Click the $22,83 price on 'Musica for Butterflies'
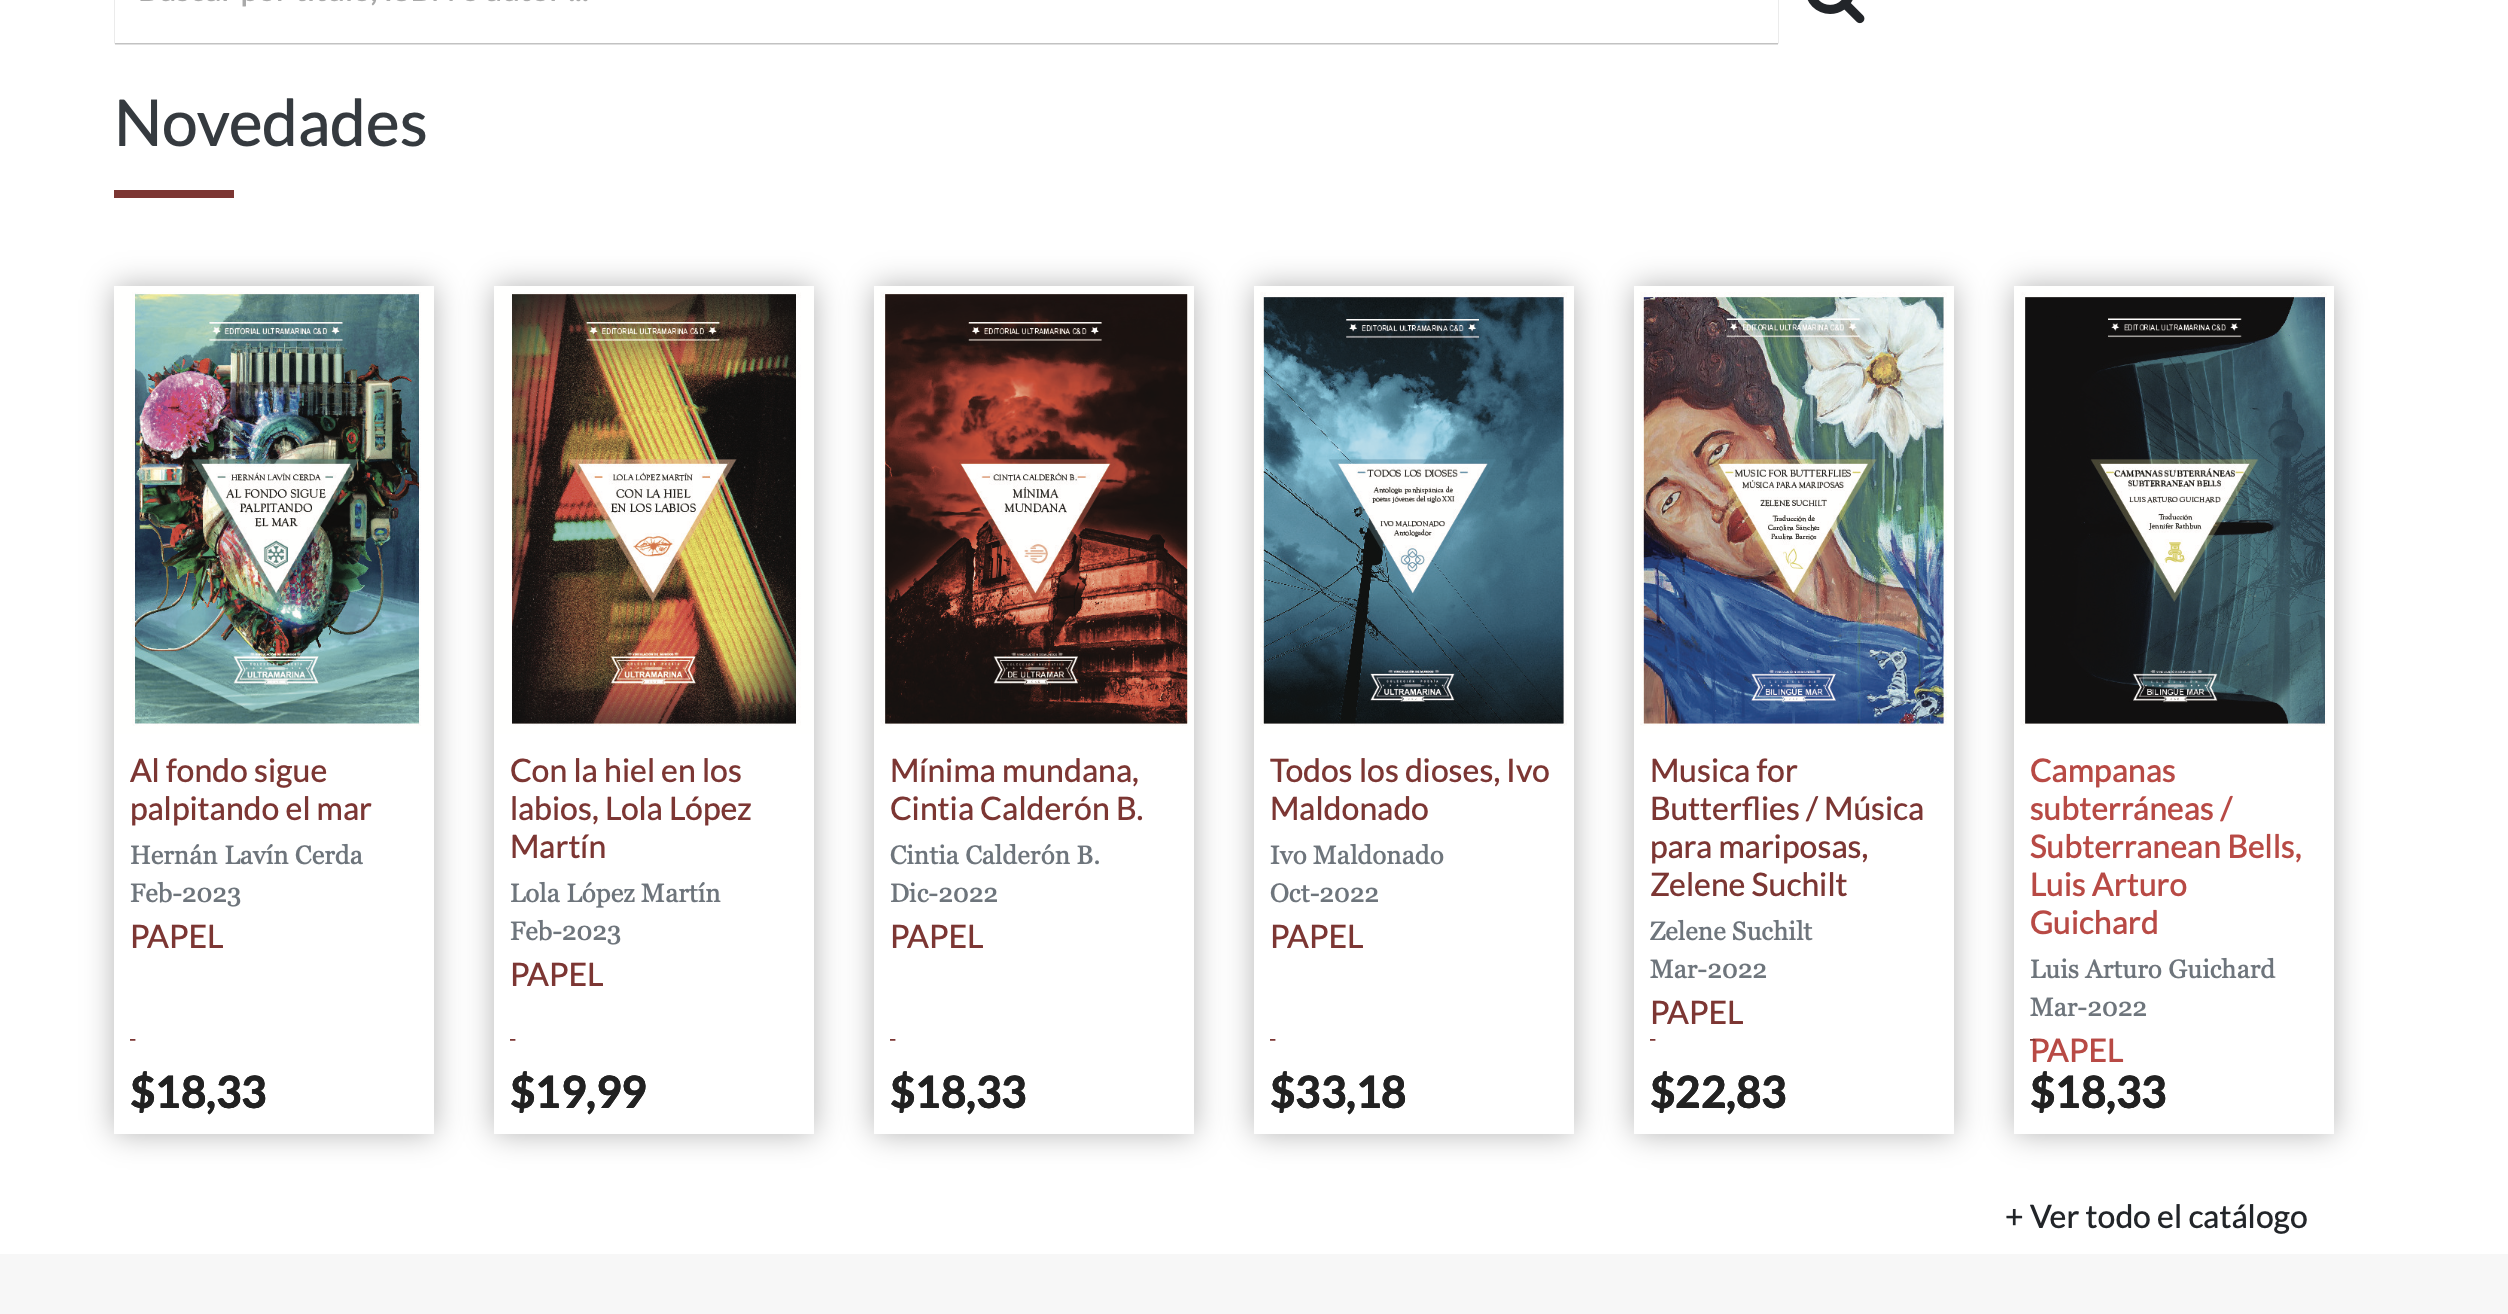2508x1314 pixels. tap(1718, 1092)
